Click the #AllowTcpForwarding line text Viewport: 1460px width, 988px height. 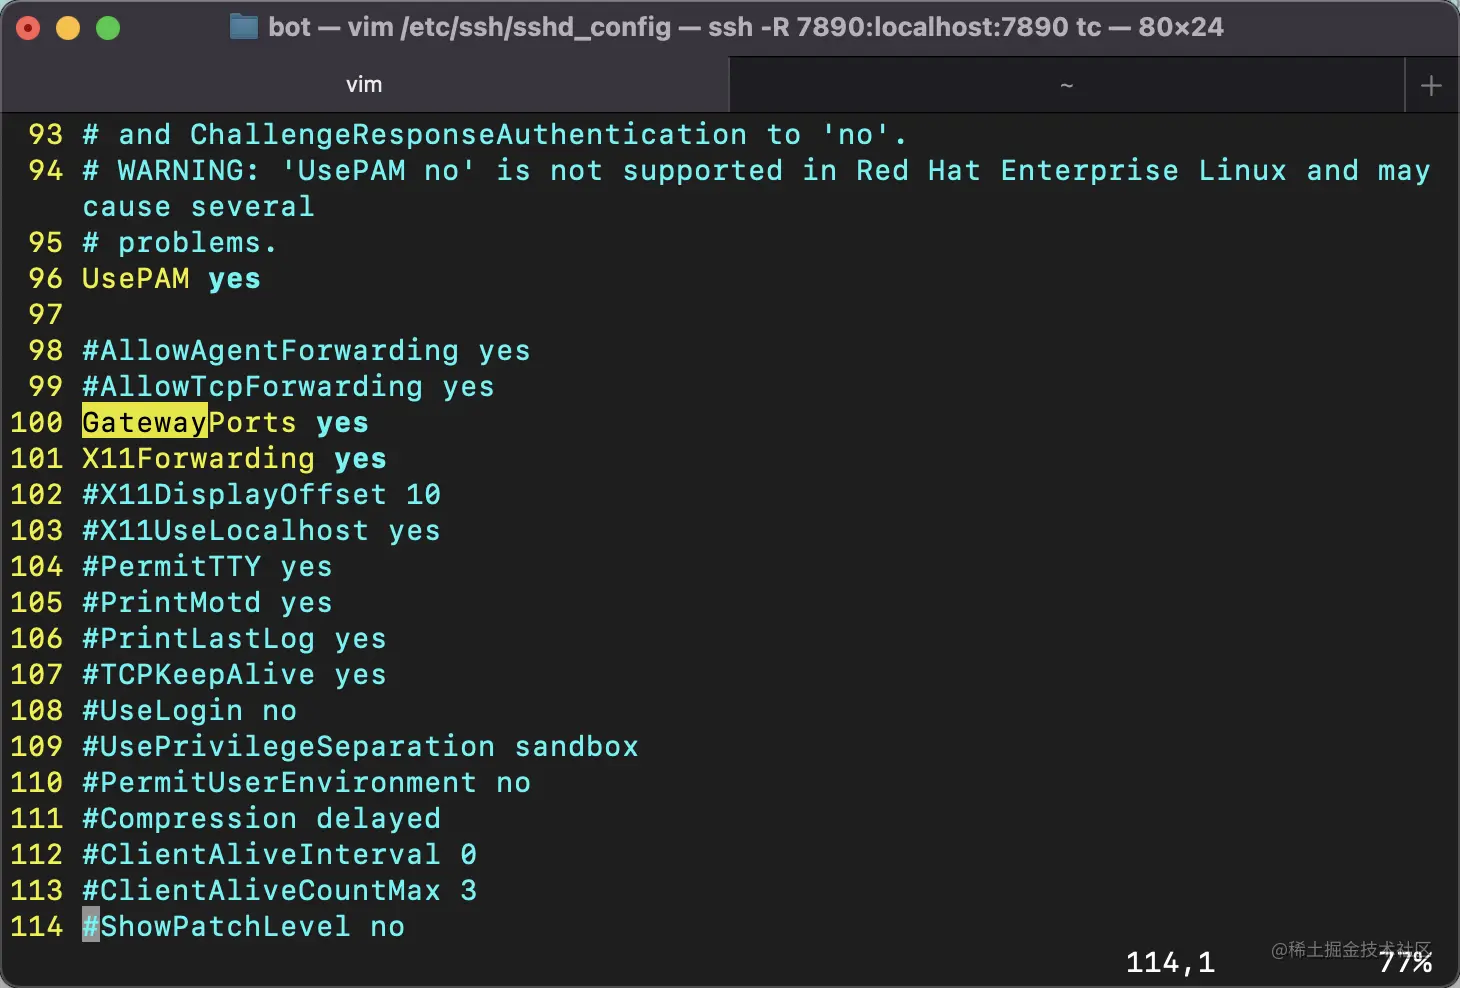pos(252,387)
